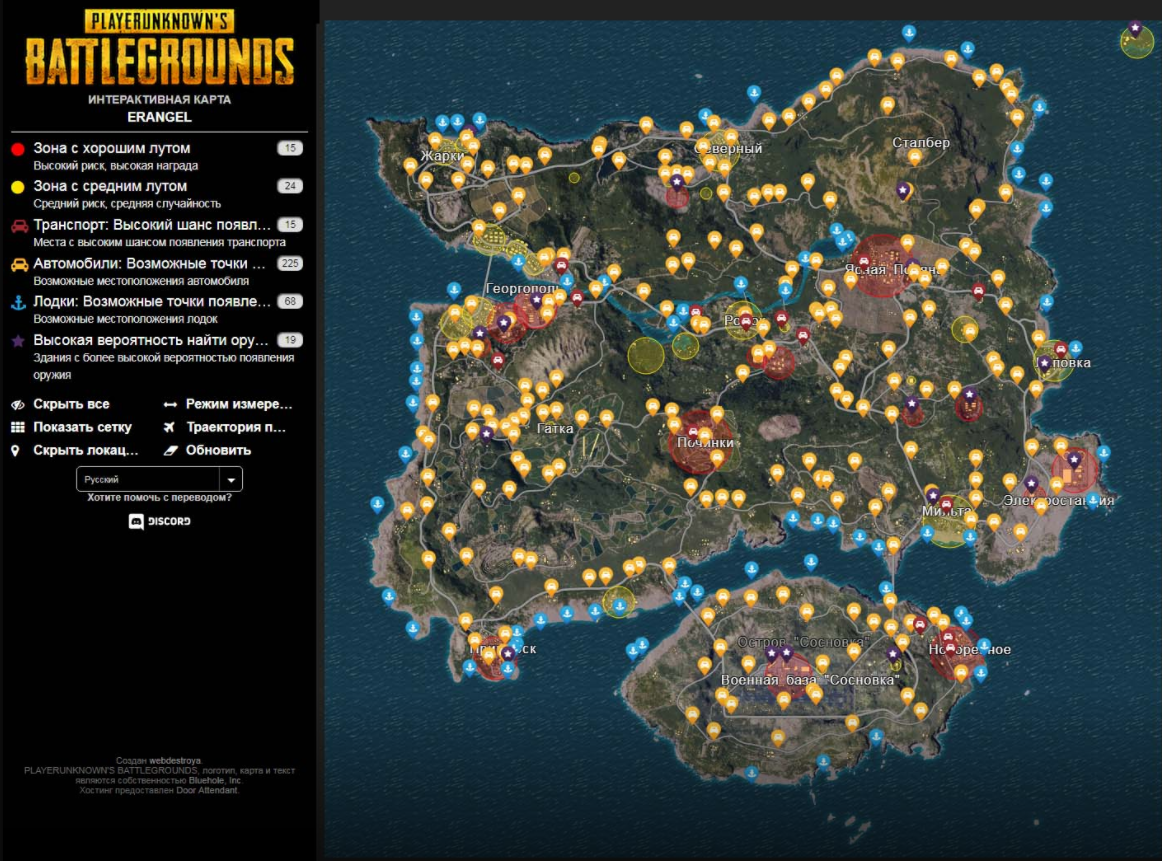
Task: Click the 'Стапбер' location label
Action: click(920, 142)
